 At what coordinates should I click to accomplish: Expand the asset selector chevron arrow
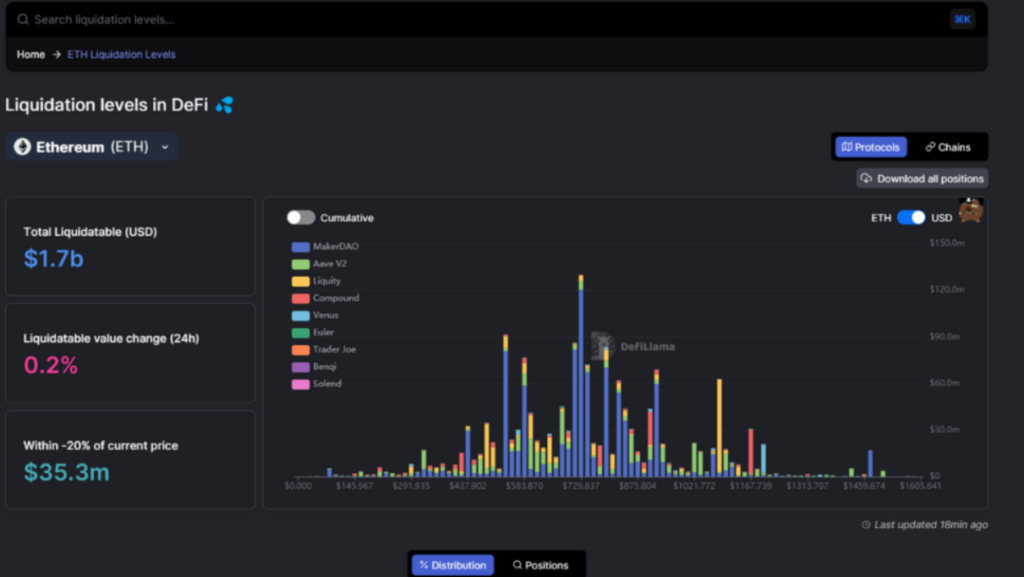[165, 147]
